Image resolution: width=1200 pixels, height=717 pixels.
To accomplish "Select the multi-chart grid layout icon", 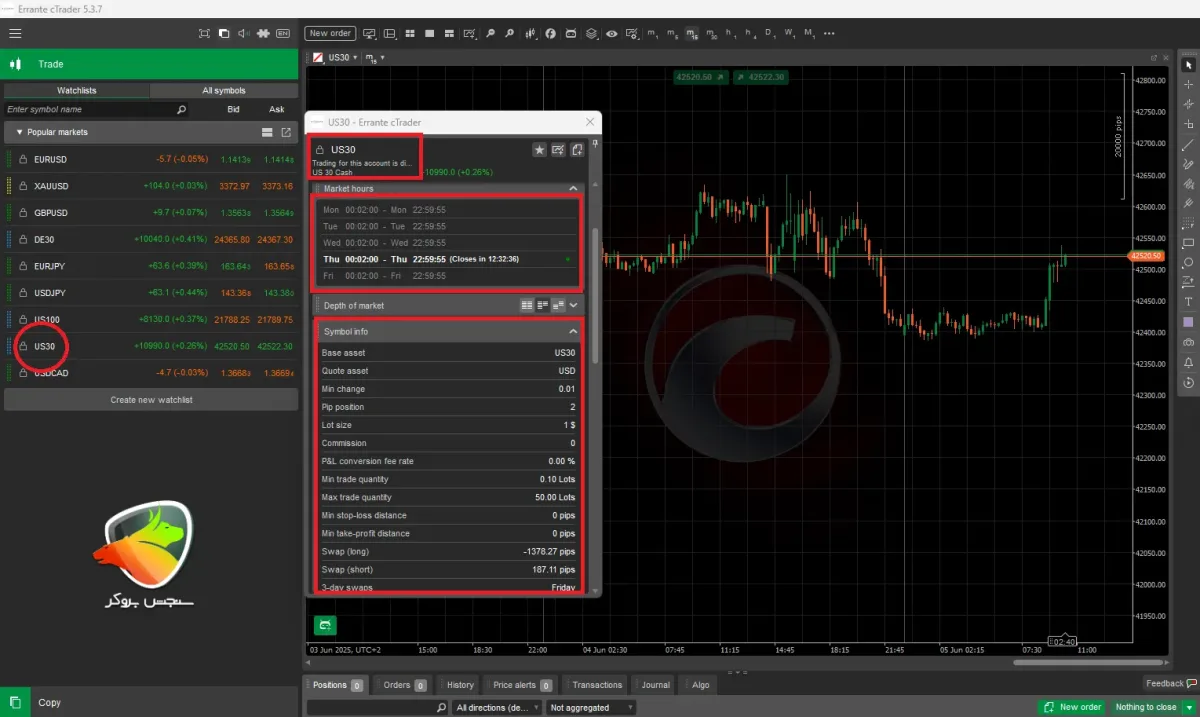I will point(410,33).
